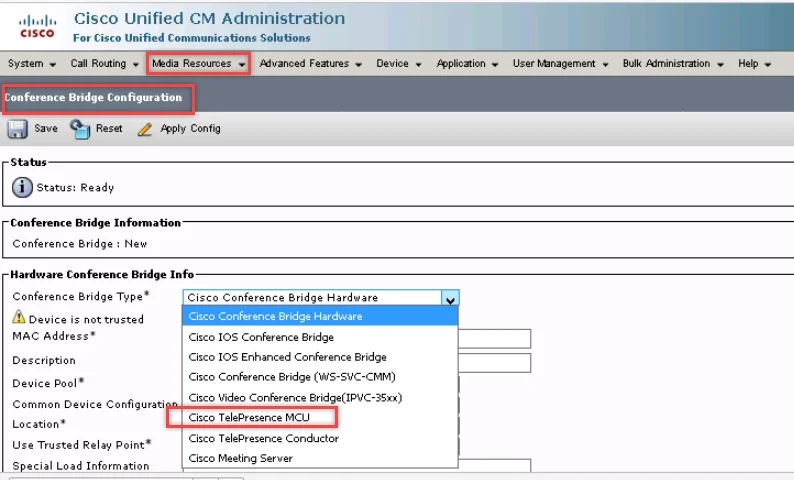Click the Apply Config pencil icon
The image size is (794, 480).
[145, 129]
